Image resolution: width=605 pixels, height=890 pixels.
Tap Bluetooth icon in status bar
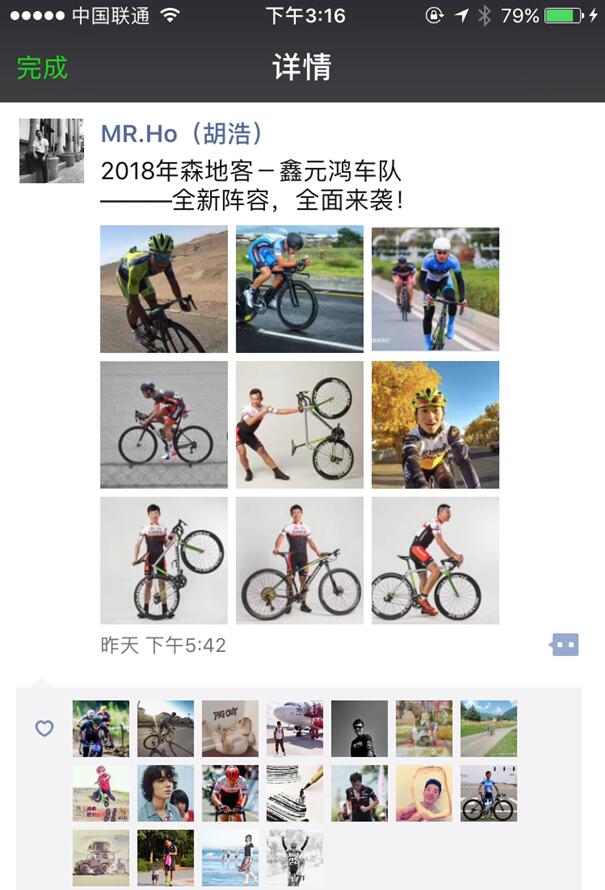point(484,15)
